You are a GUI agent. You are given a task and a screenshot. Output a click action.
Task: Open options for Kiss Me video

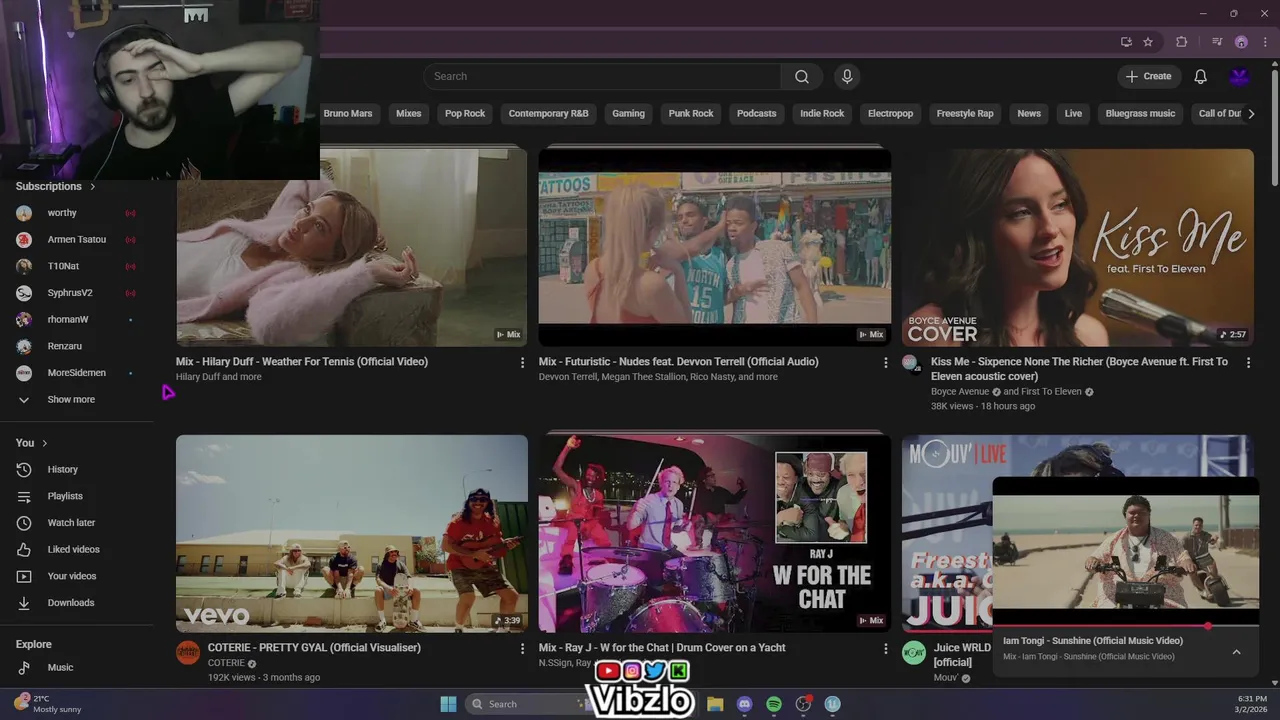pos(1248,363)
